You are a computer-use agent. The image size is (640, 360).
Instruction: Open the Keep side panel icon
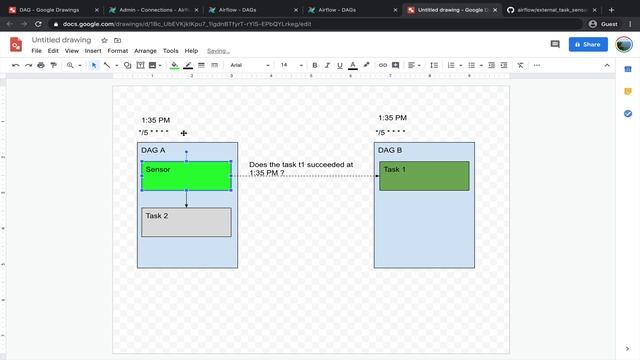click(x=628, y=91)
